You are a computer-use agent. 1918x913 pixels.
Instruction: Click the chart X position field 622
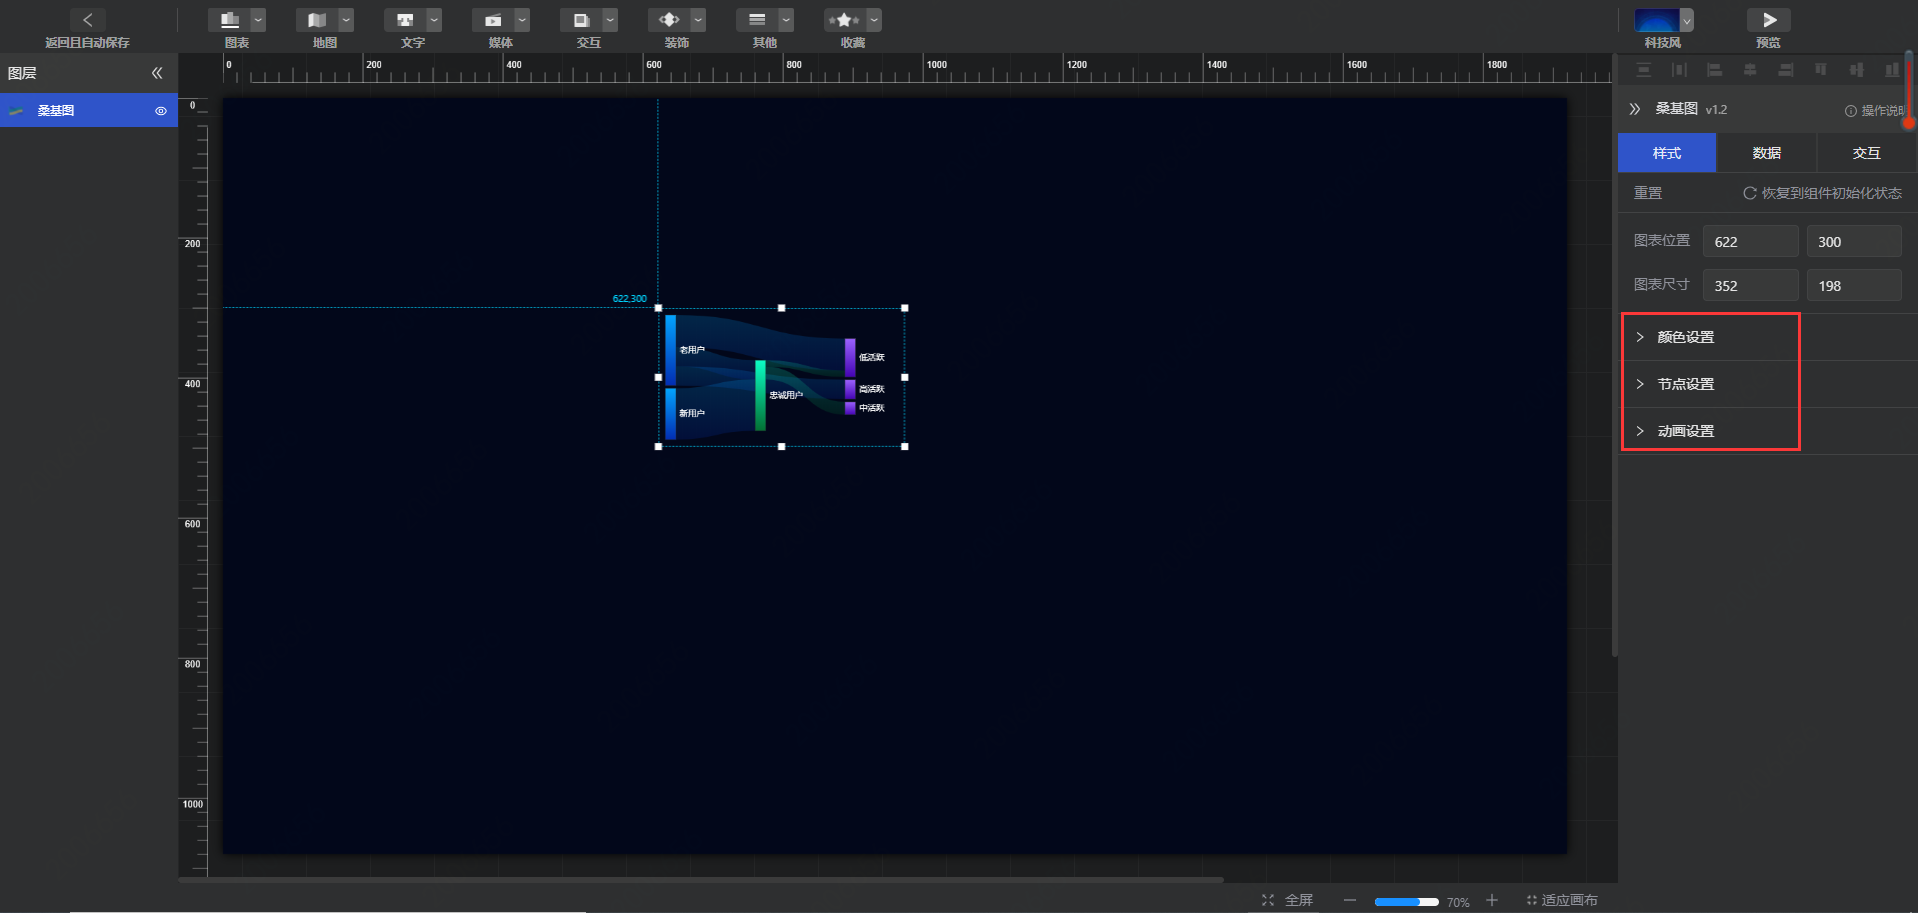(1751, 242)
